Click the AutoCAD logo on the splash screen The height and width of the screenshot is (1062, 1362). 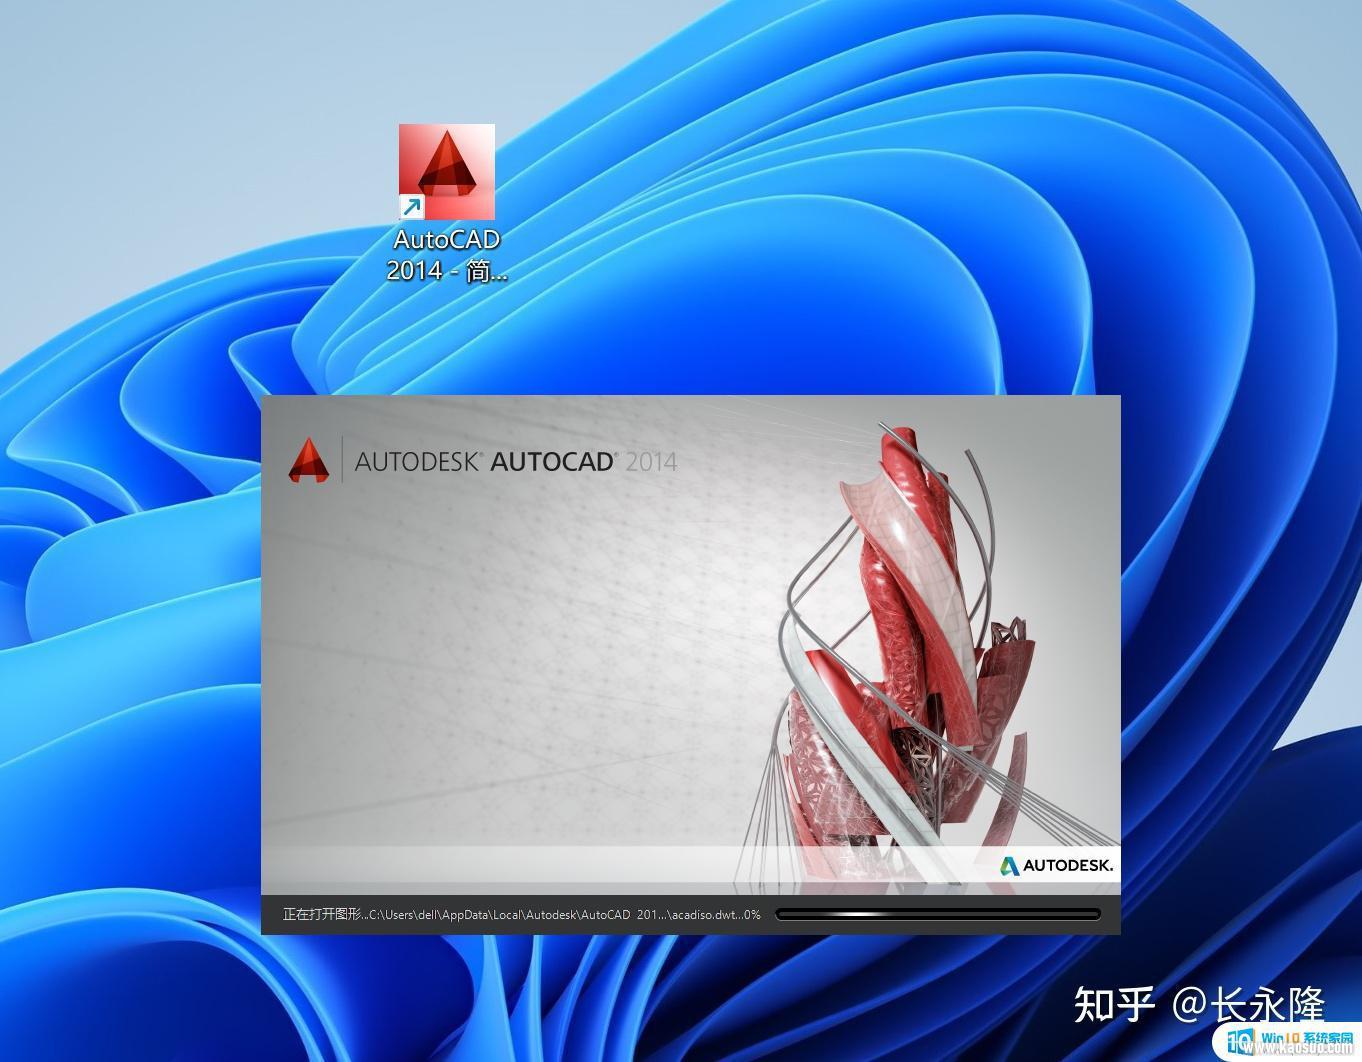pos(309,460)
